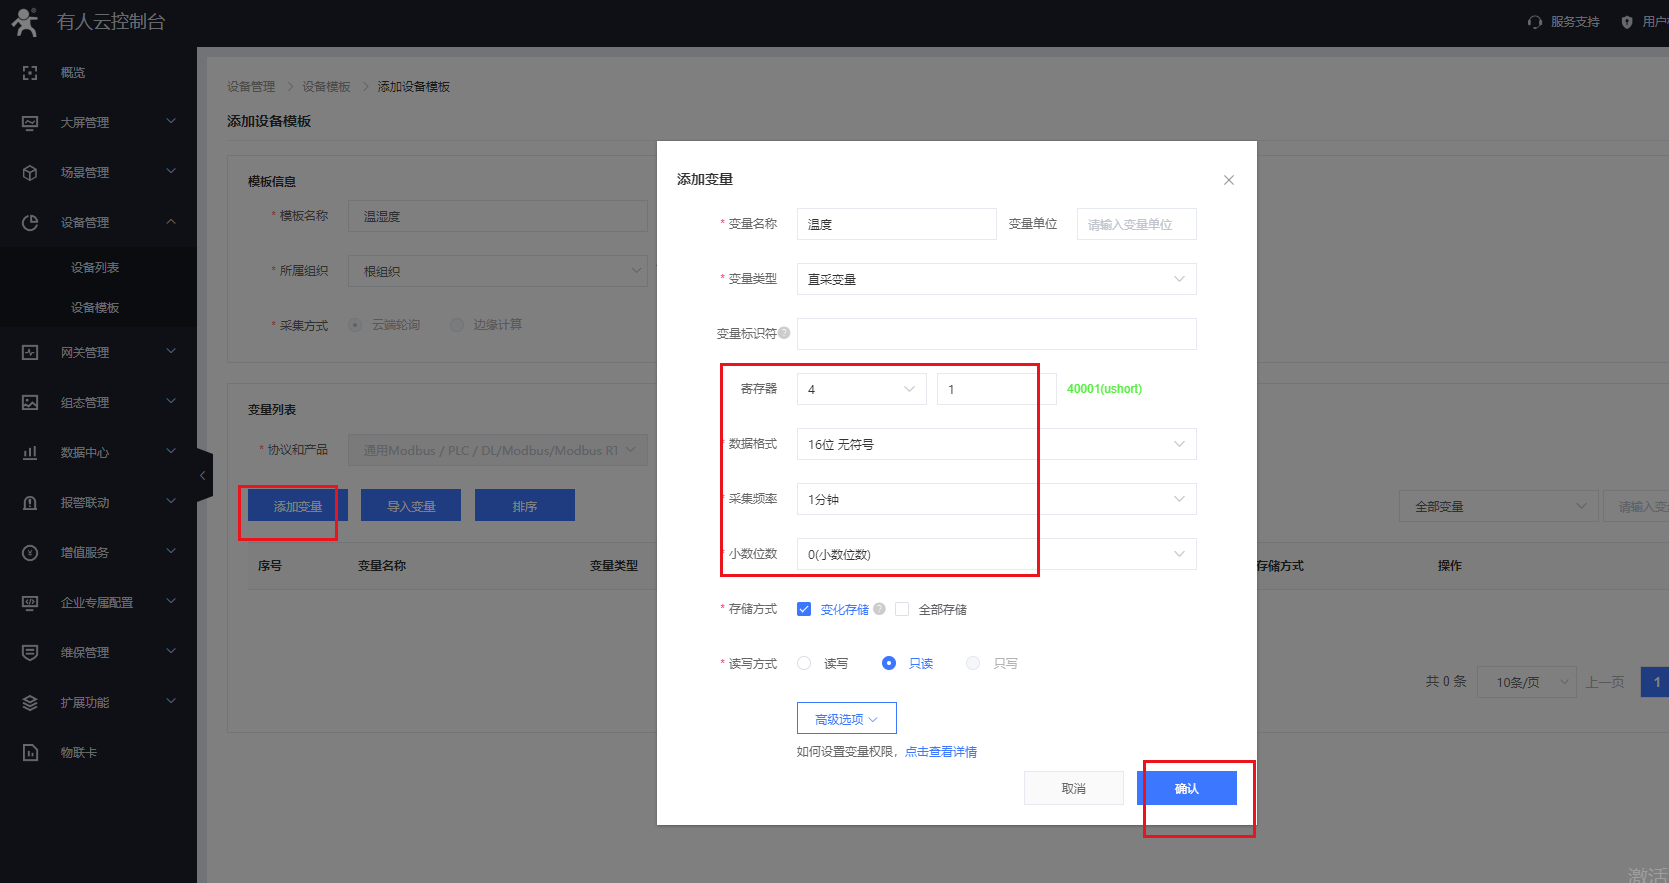Screen dimensions: 1669x883
Task: Select the 读写 radio button
Action: tap(804, 663)
